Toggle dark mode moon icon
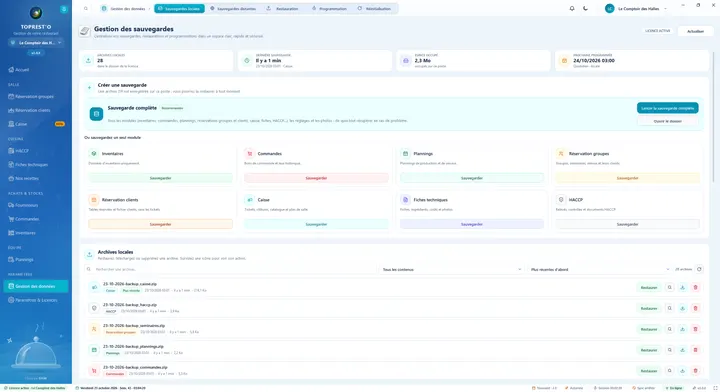Screen dimensions: 720x392 coord(585,8)
